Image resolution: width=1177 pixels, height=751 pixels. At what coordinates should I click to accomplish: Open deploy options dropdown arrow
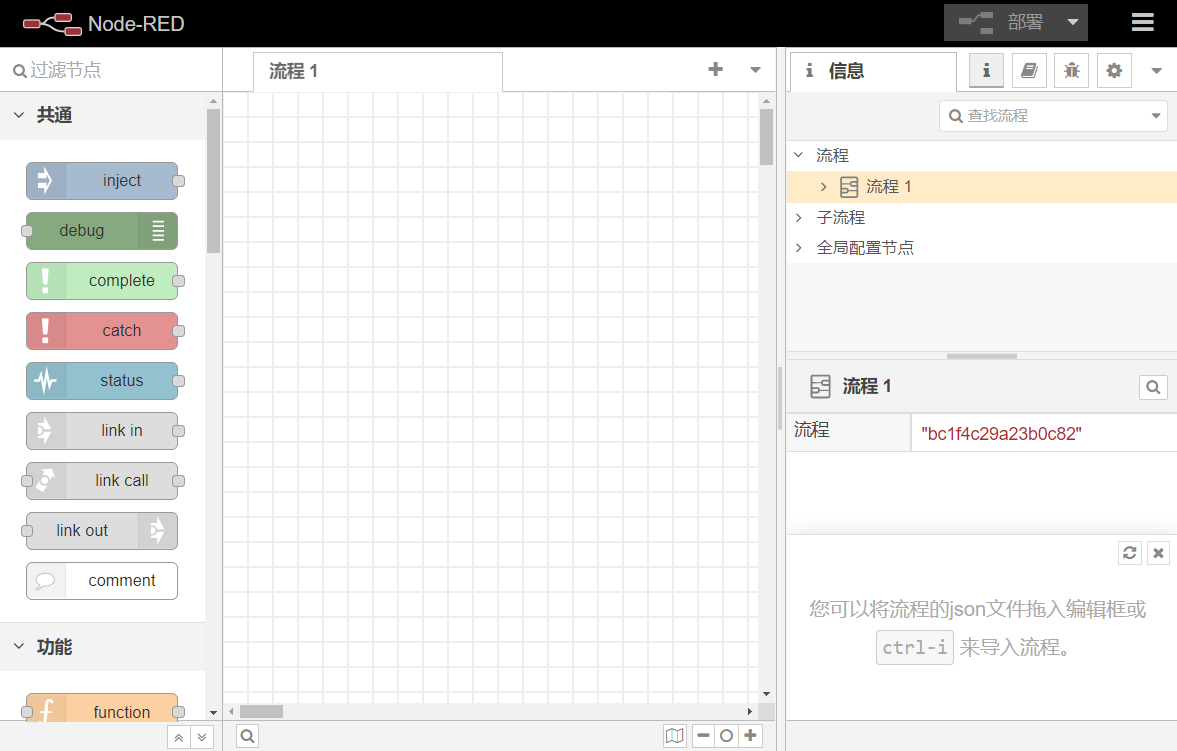[1073, 23]
